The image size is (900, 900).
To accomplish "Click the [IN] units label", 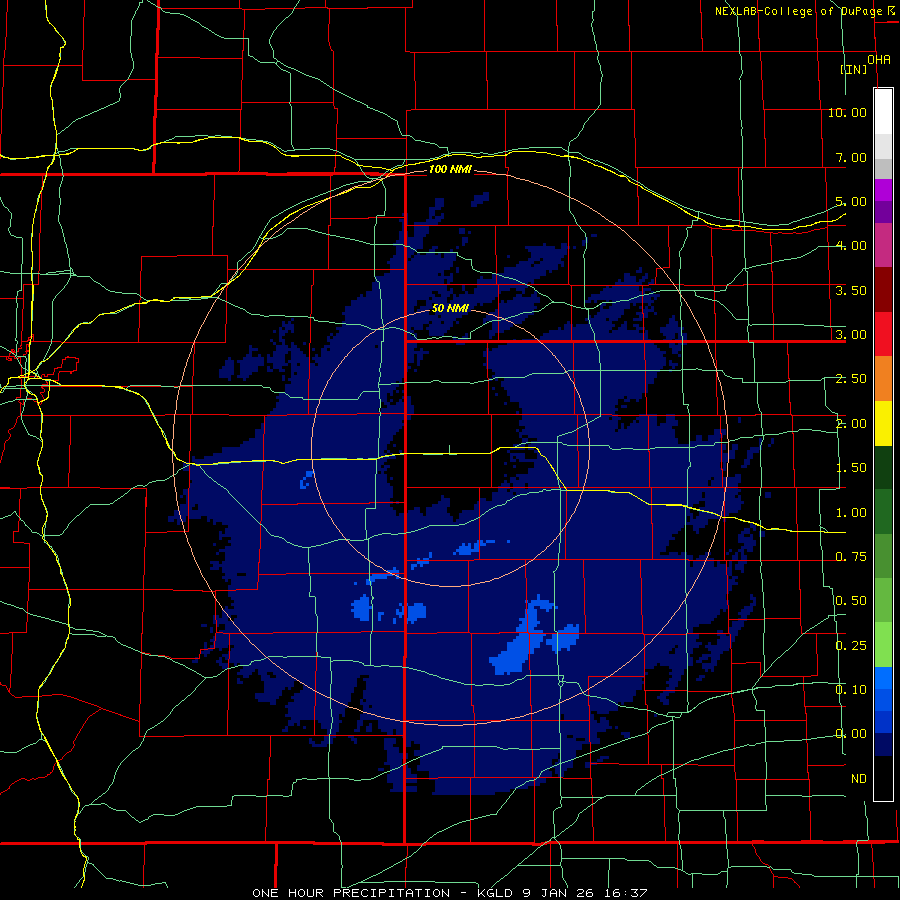I will [x=854, y=69].
